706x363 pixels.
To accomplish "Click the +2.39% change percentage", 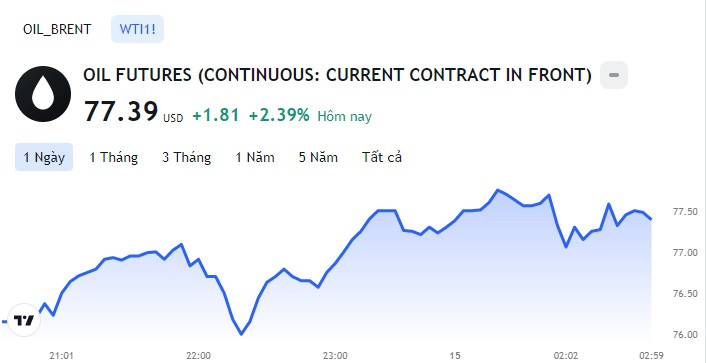I will pyautogui.click(x=279, y=115).
